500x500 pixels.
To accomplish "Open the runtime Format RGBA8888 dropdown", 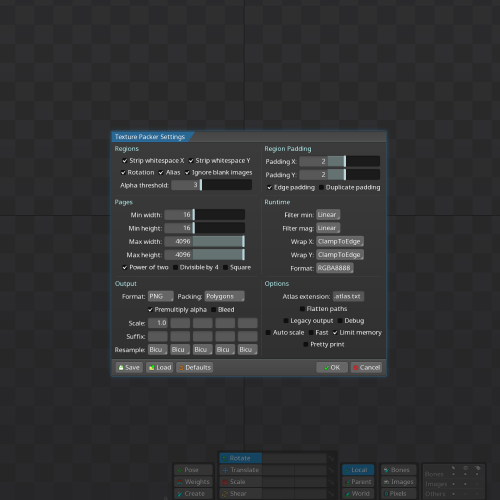I will pos(335,268).
